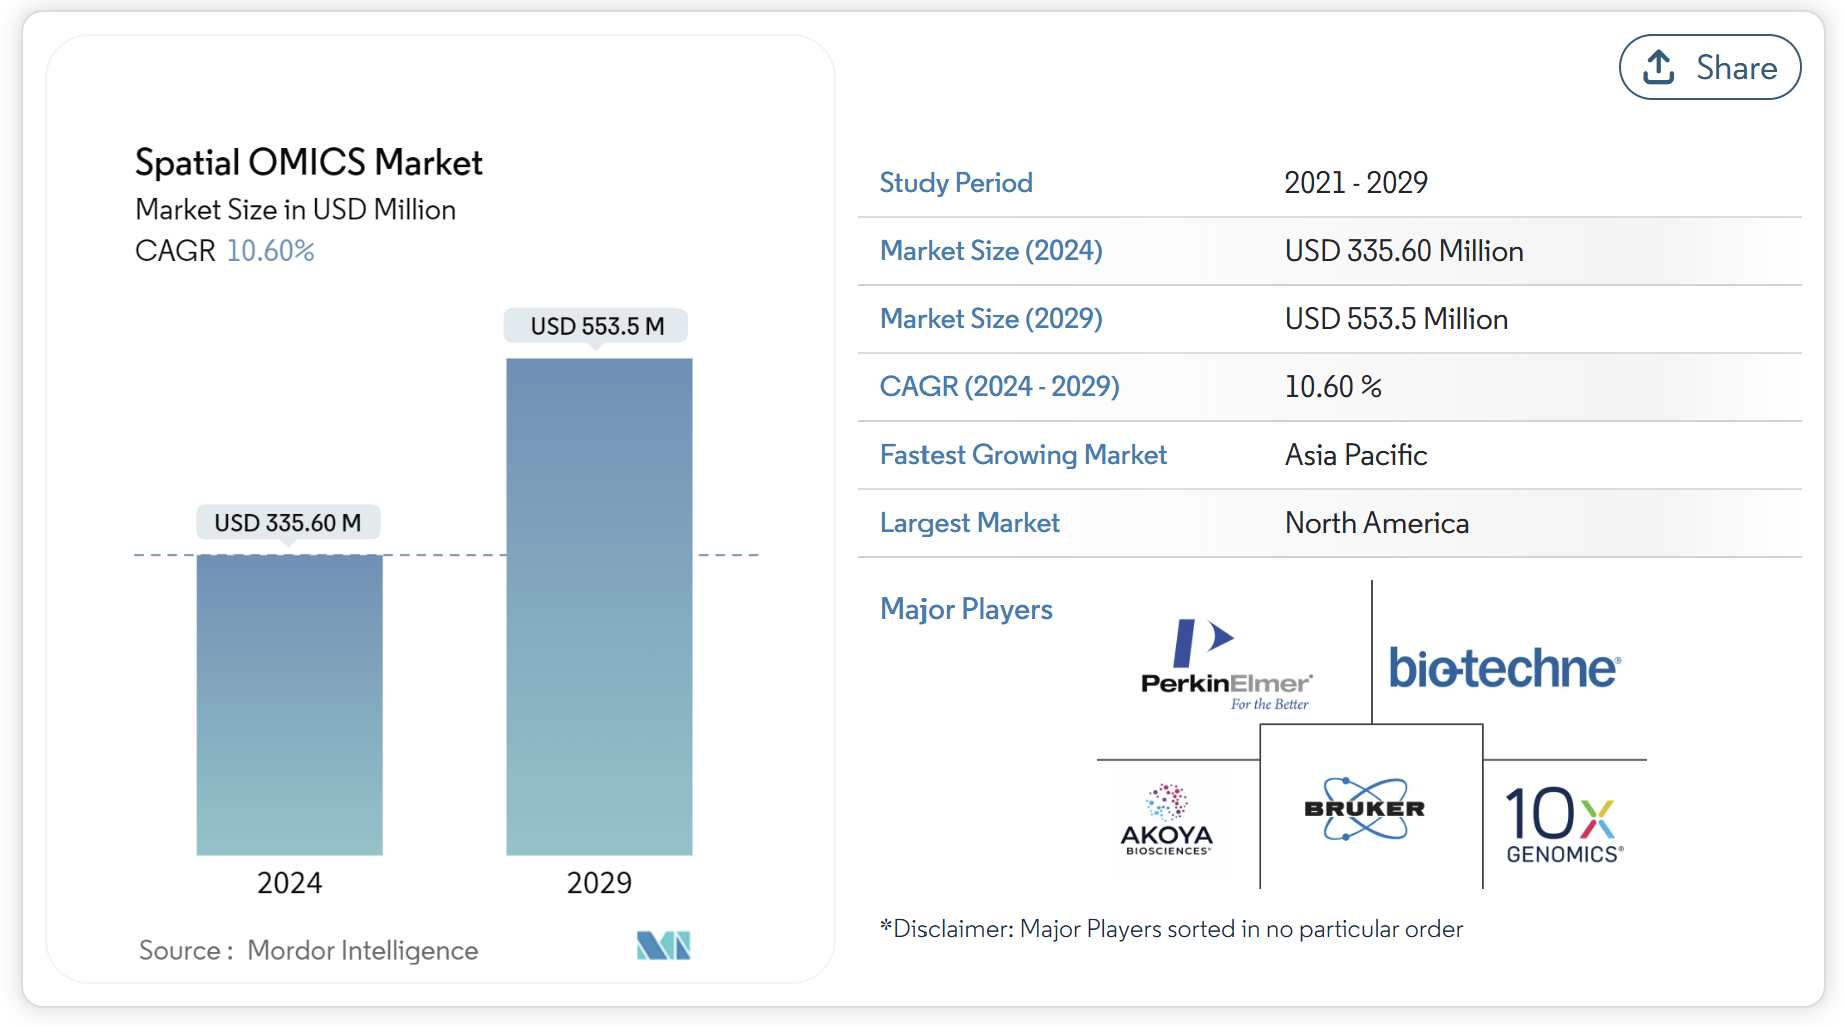Click the Asia Pacific value
This screenshot has width=1844, height=1026.
point(1356,455)
